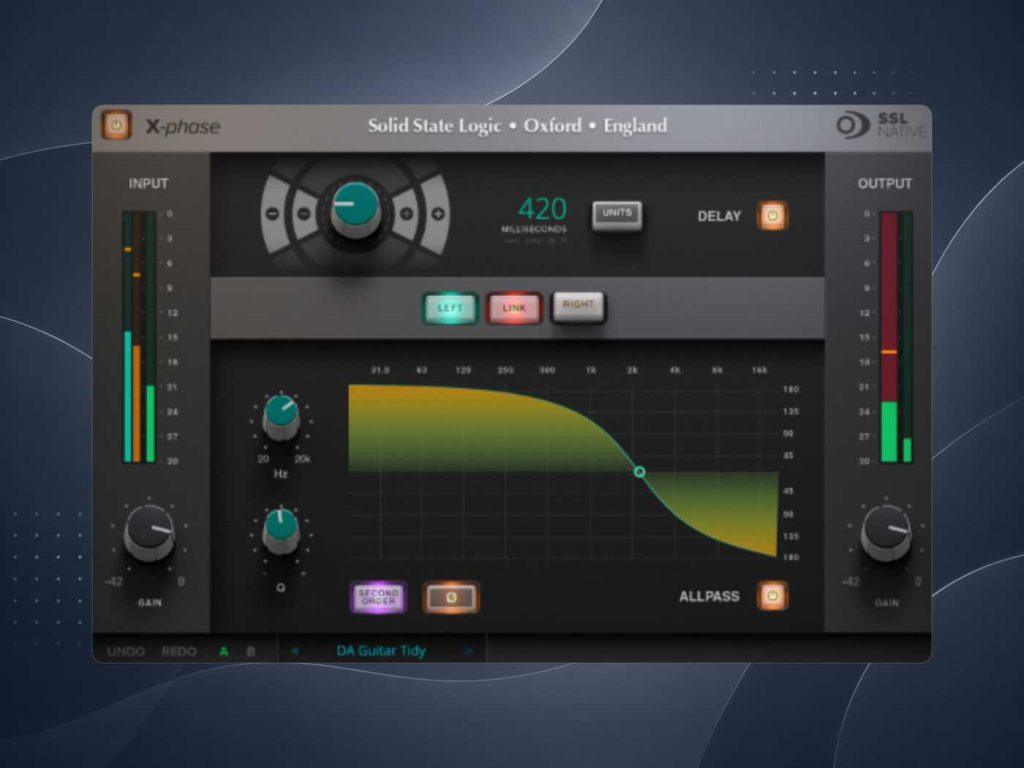The image size is (1024, 768).
Task: Click the Hz frequency knob
Action: point(281,417)
